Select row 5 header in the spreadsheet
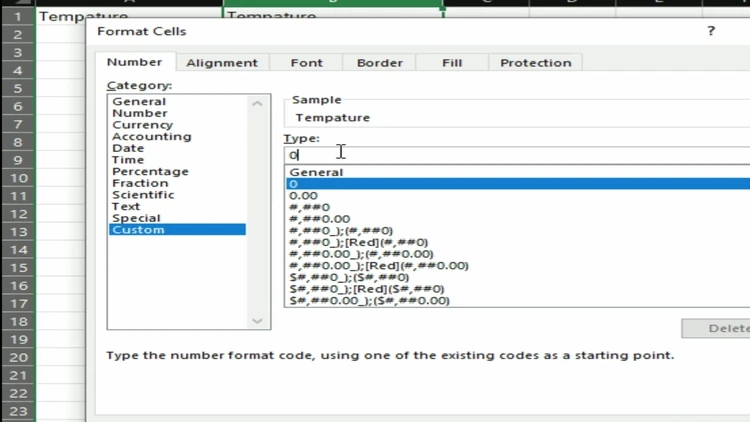Image resolution: width=750 pixels, height=422 pixels. point(18,88)
